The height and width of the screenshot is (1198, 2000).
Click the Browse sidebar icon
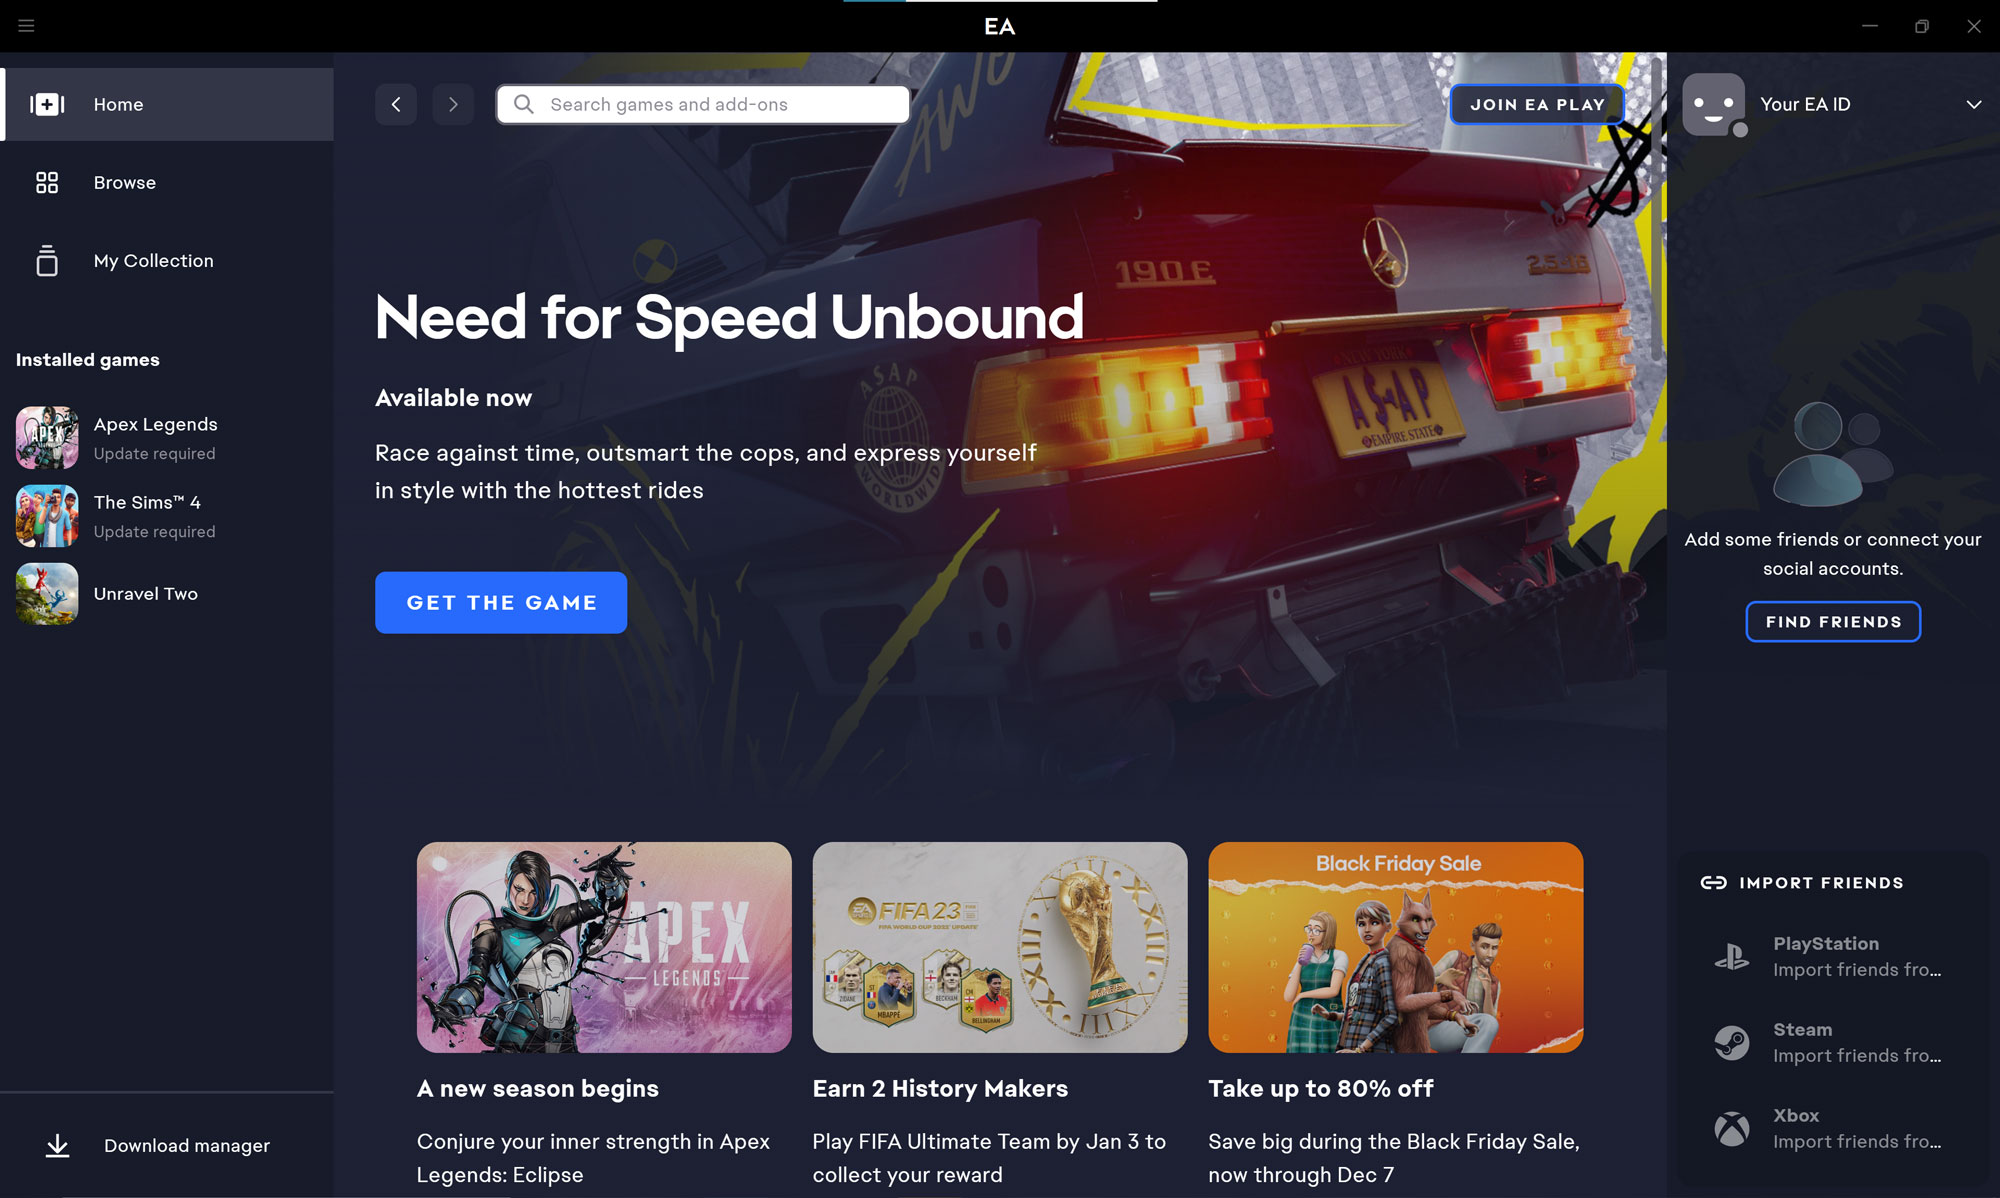click(47, 181)
